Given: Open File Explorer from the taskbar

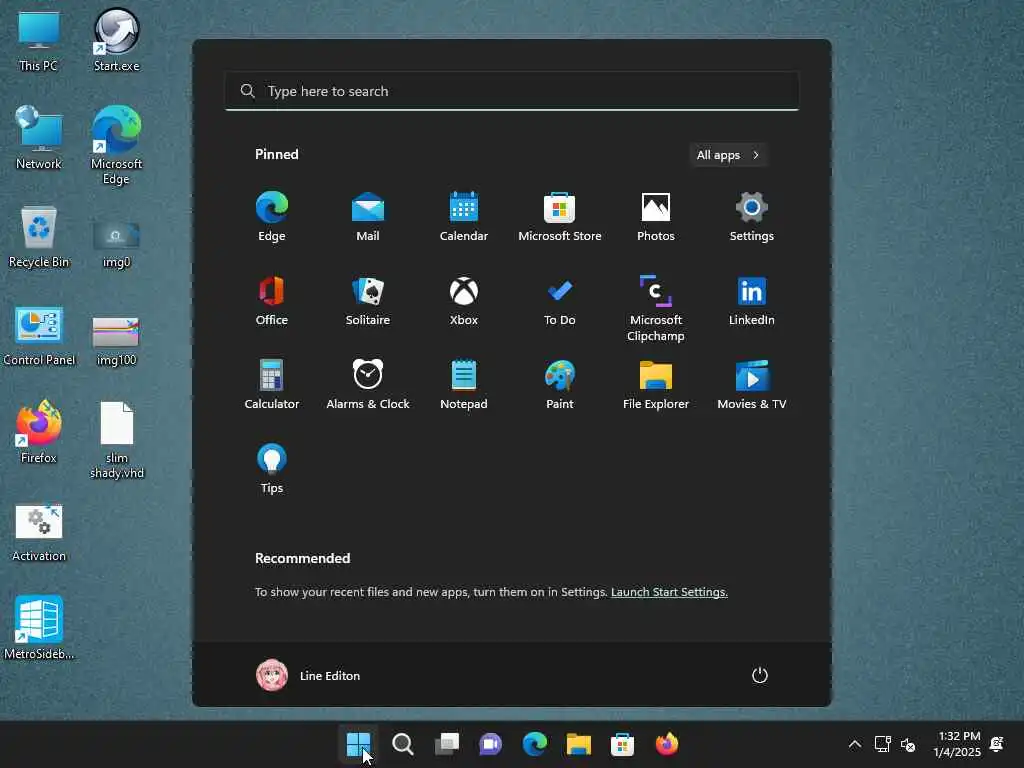Looking at the screenshot, I should (x=579, y=744).
